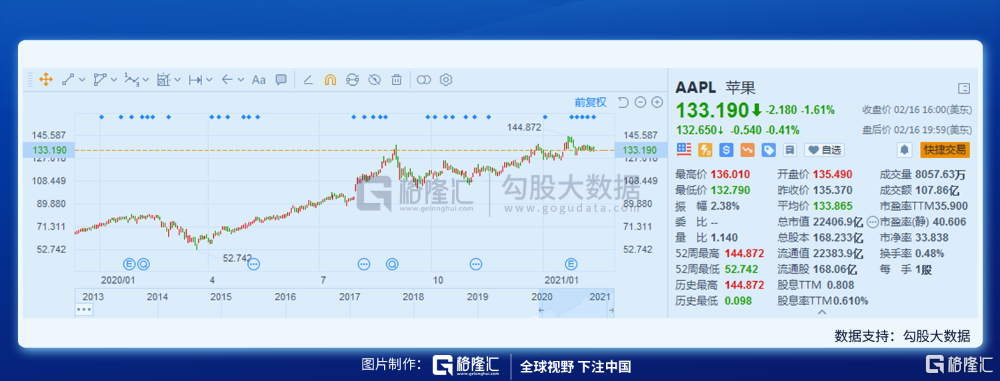Viewport: 1000px width, 381px height.
Task: Toggle the orange magnet snap mode
Action: coord(330,80)
